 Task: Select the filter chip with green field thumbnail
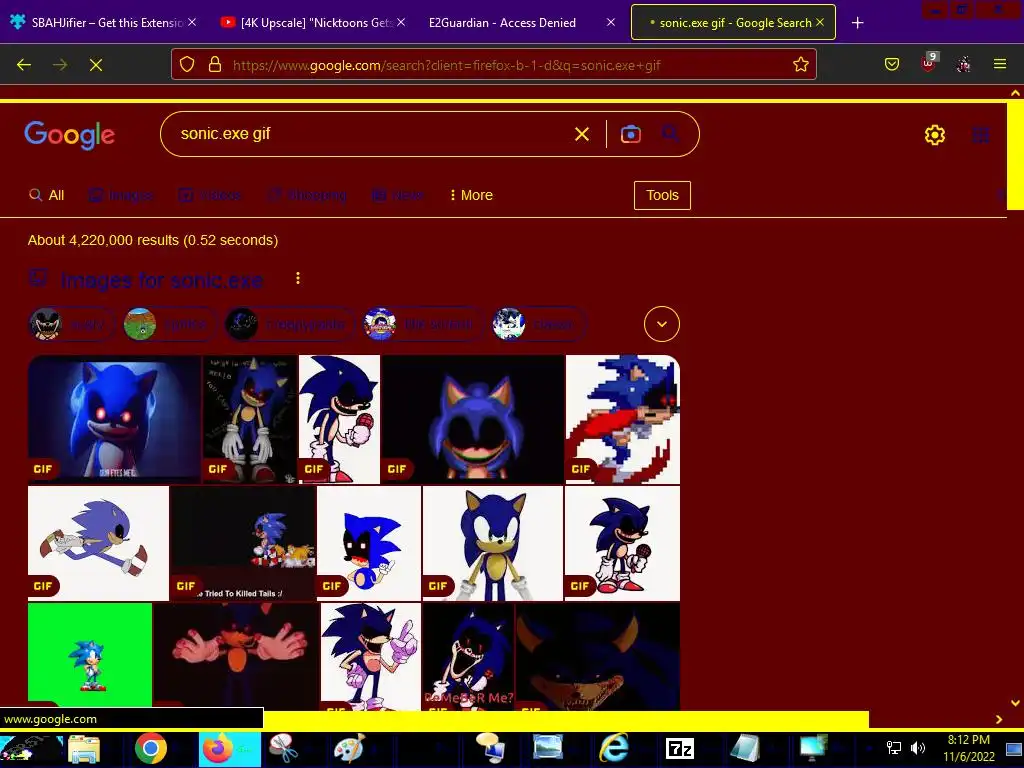tap(170, 325)
